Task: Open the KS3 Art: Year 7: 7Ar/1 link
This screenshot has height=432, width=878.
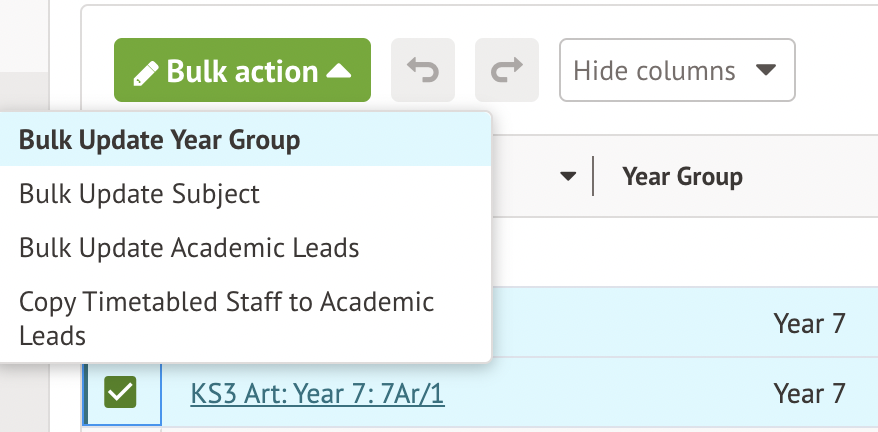Action: coord(317,394)
